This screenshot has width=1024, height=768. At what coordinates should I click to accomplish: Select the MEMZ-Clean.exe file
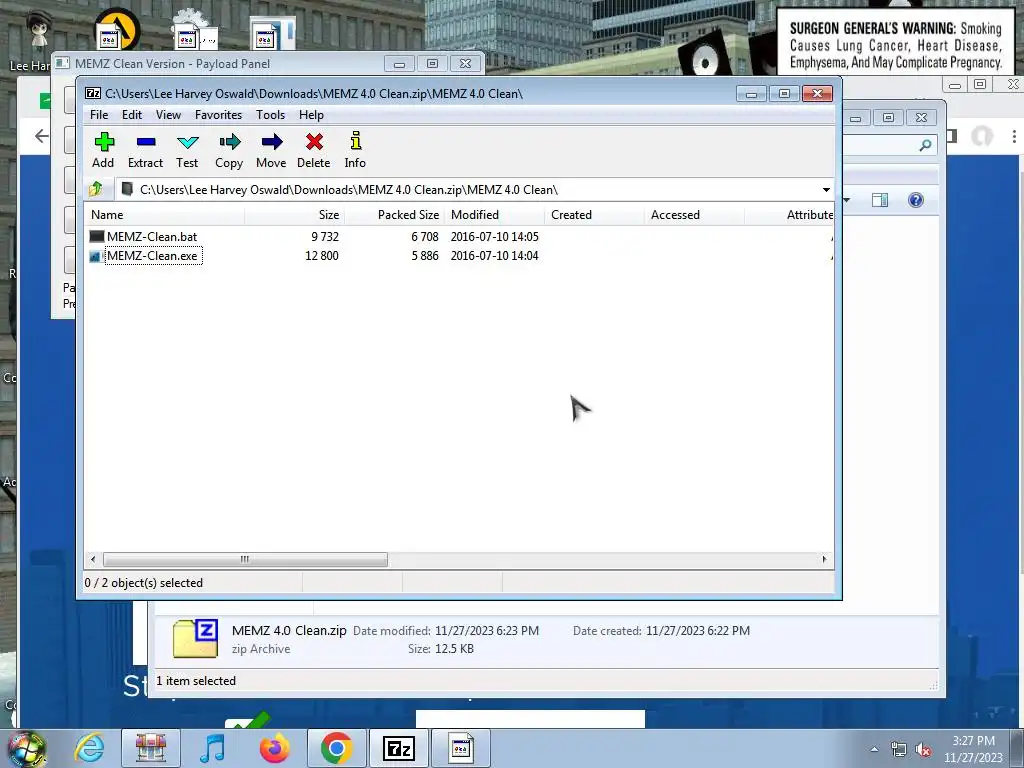pos(152,255)
